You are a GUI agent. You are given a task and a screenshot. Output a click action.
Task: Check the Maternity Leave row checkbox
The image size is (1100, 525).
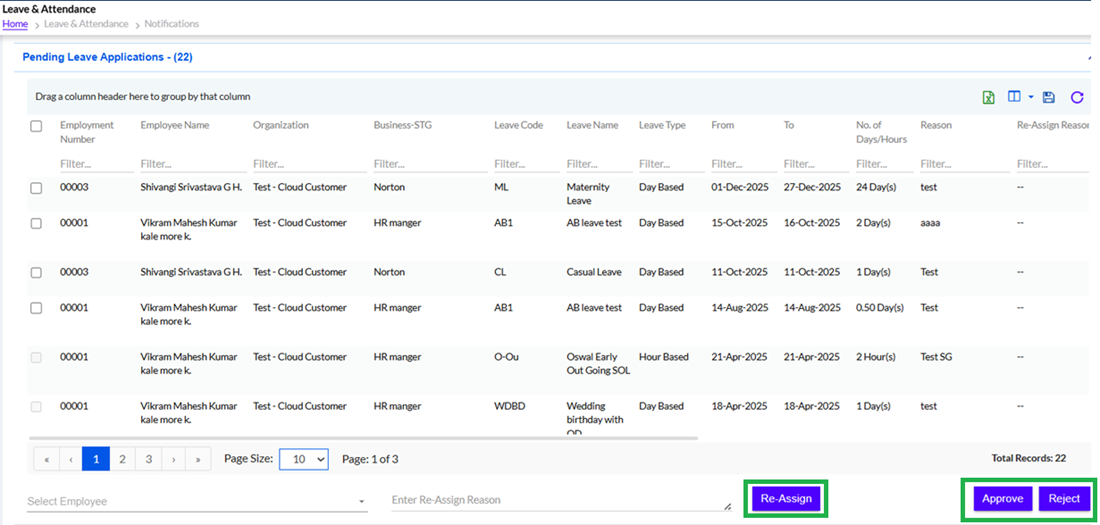coord(36,188)
